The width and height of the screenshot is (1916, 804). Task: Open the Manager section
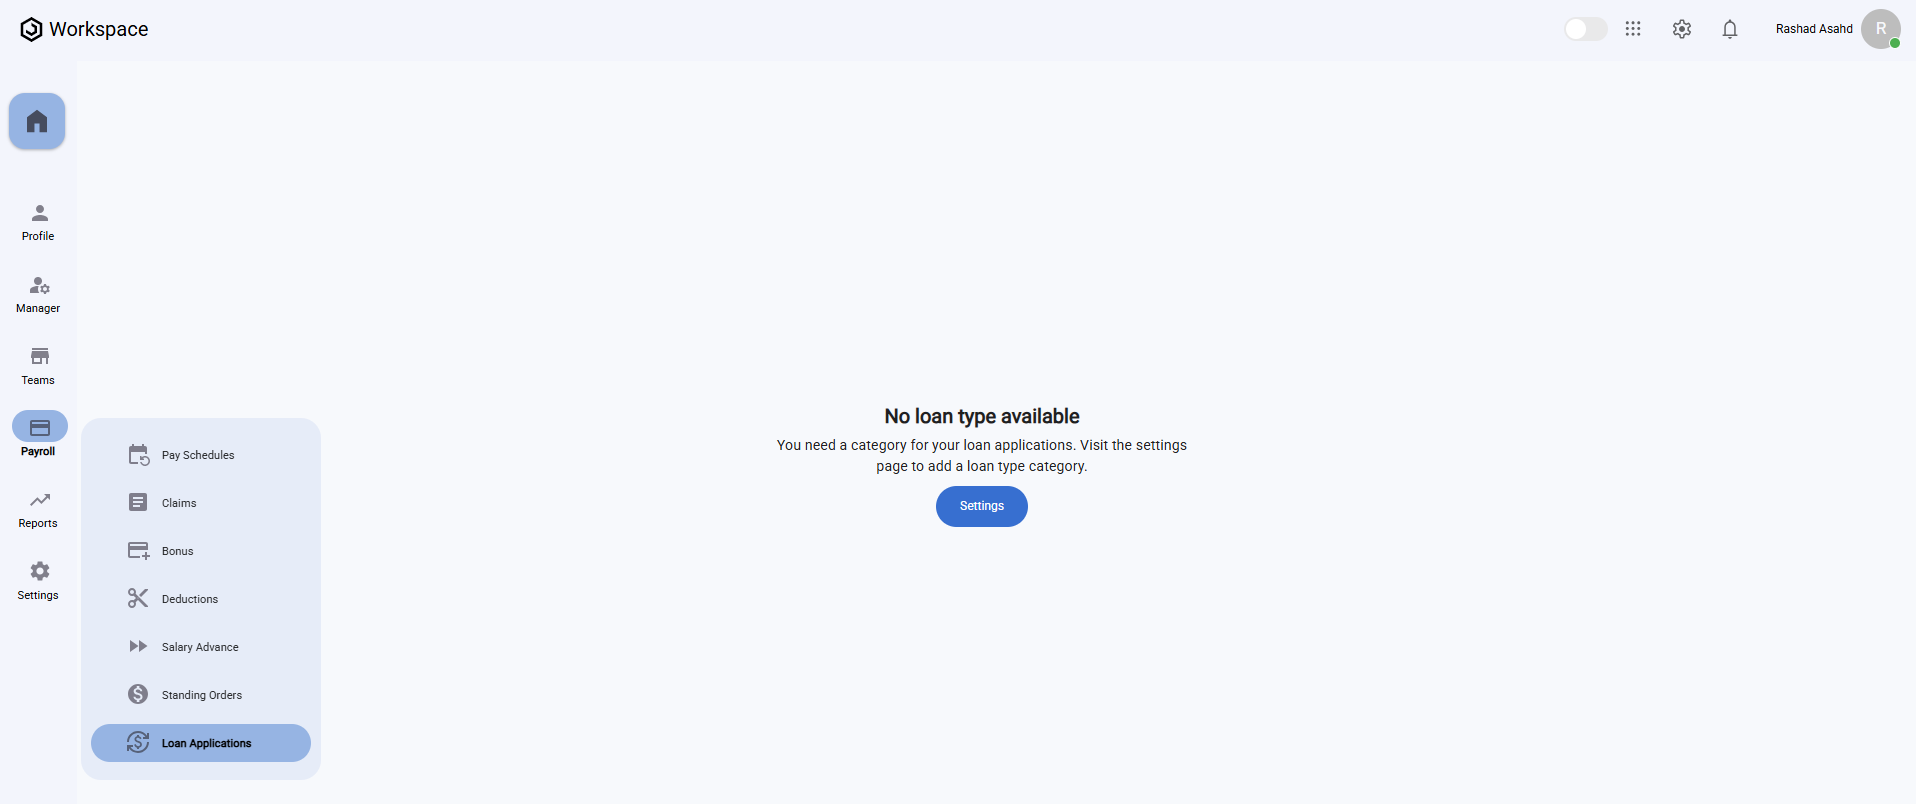[38, 295]
